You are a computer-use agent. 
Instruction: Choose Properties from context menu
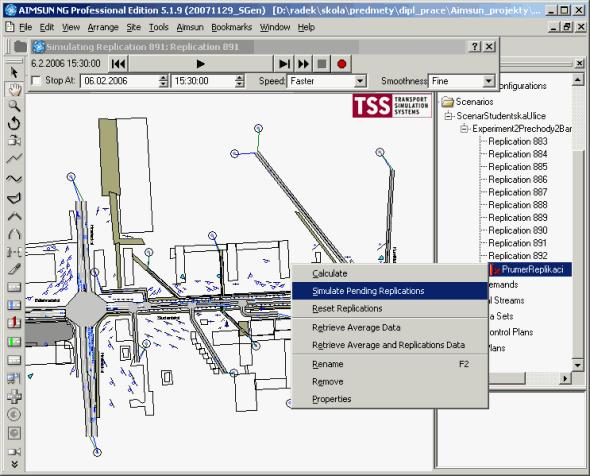(x=390, y=399)
